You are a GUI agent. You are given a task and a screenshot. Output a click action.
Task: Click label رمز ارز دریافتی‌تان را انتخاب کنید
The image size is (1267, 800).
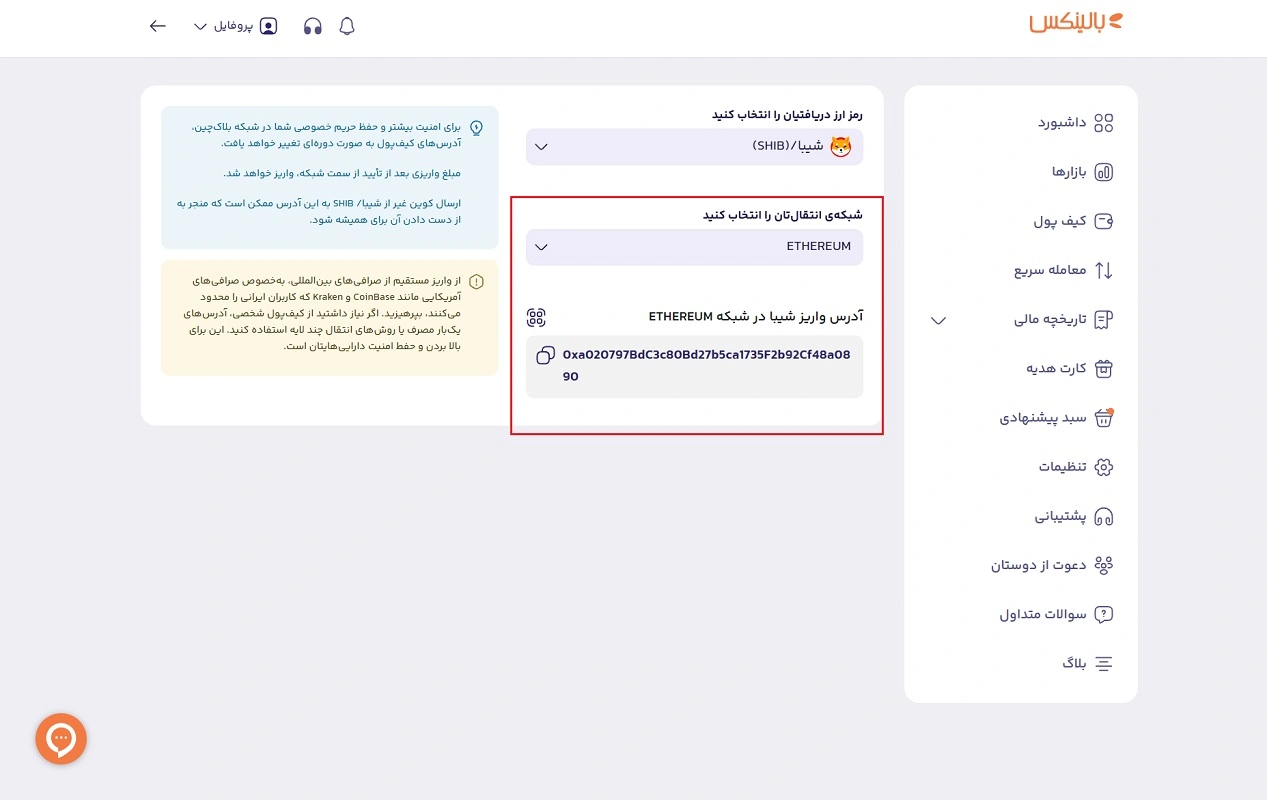coord(787,115)
